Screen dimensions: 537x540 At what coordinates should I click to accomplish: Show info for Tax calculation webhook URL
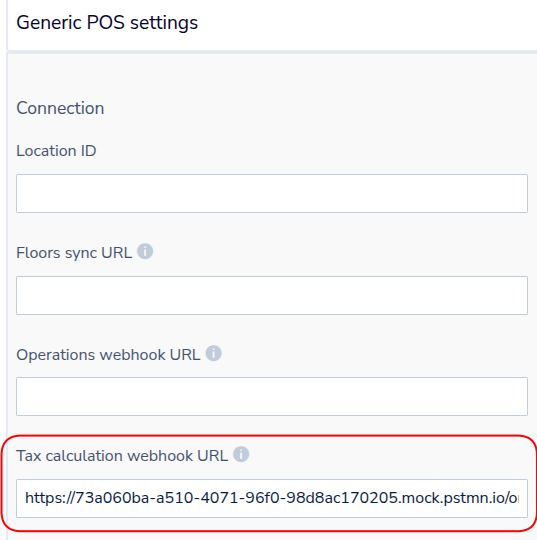[241, 454]
